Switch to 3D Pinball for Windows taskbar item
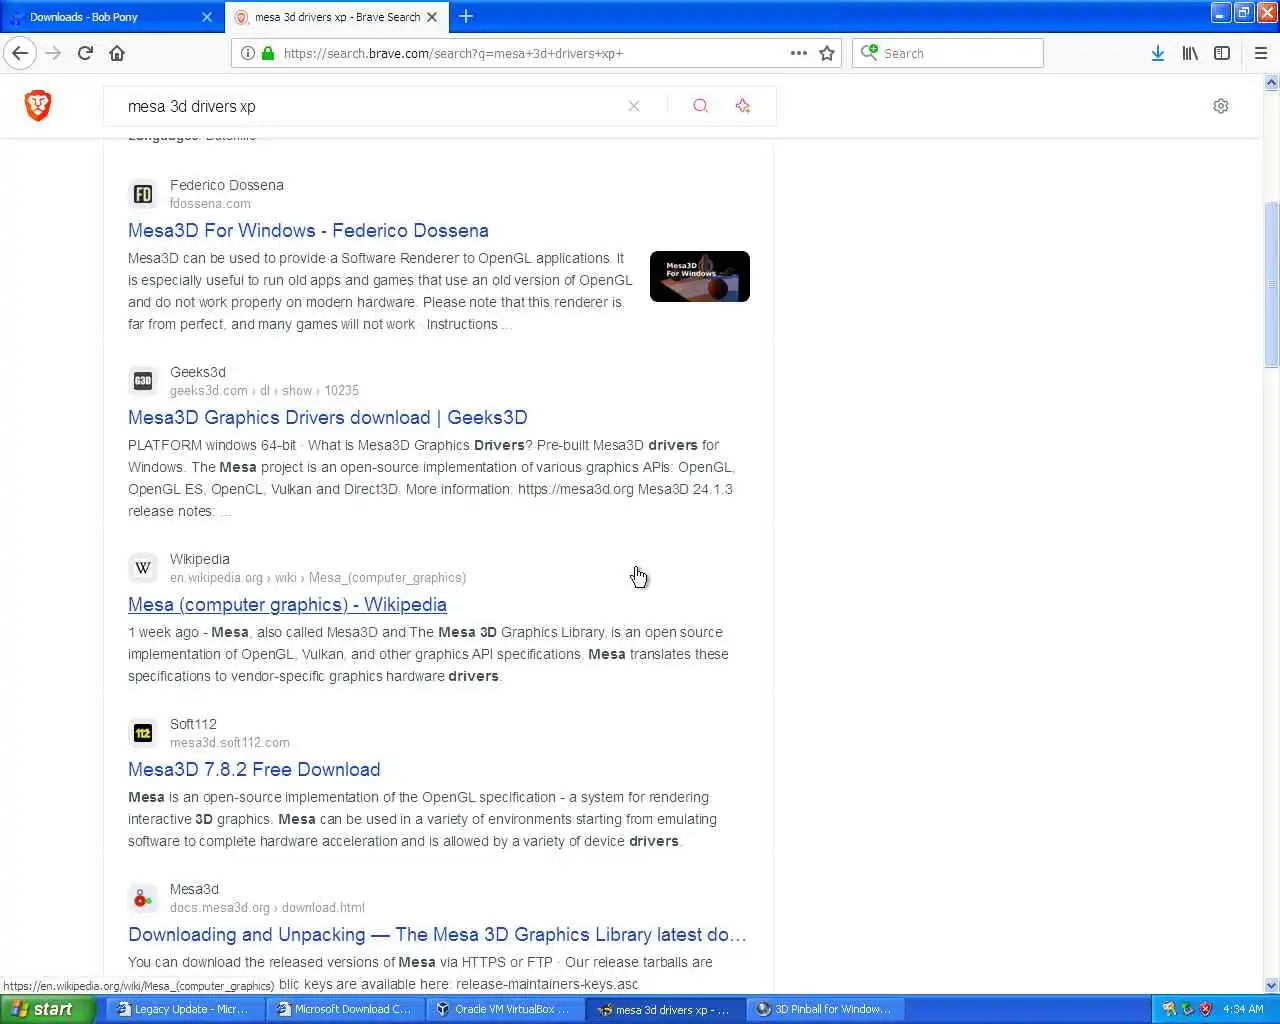The height and width of the screenshot is (1024, 1280). (824, 1009)
